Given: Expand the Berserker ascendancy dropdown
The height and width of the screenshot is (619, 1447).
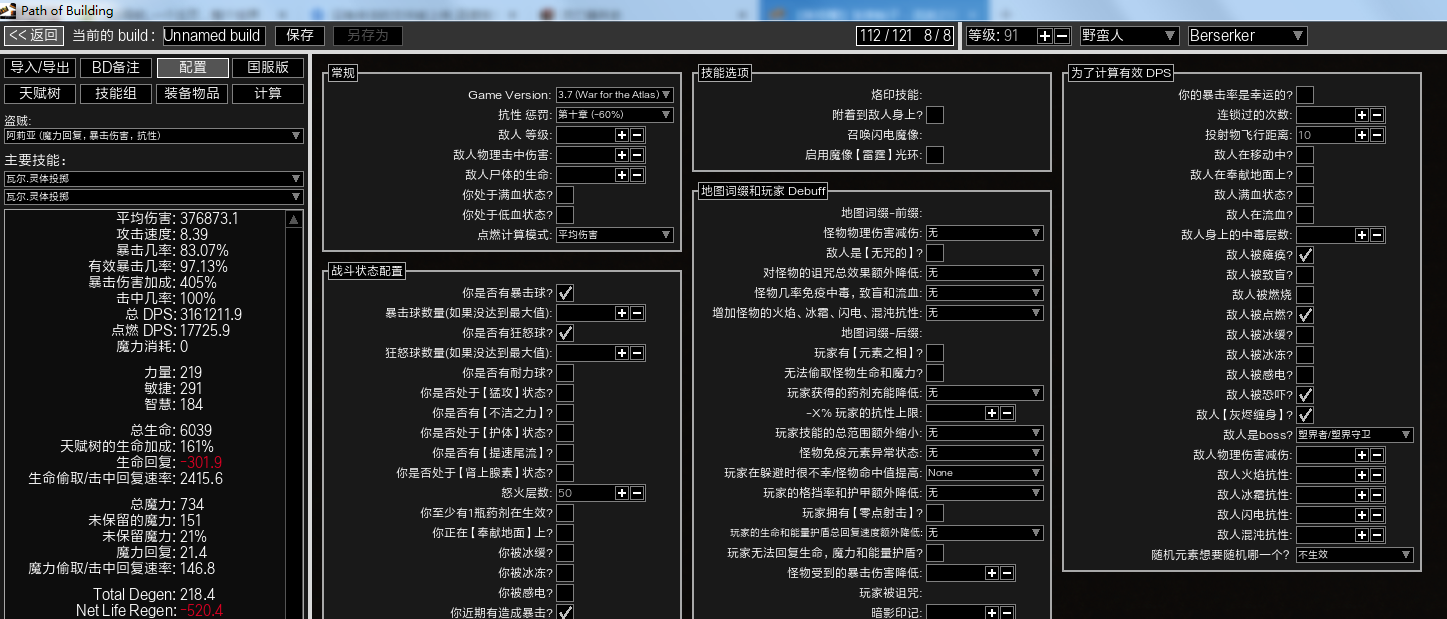Looking at the screenshot, I should [1247, 35].
